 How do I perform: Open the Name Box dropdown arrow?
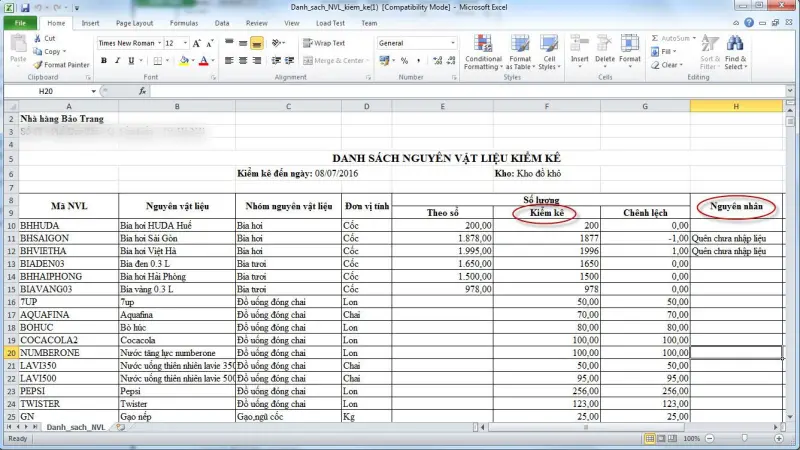pos(93,91)
